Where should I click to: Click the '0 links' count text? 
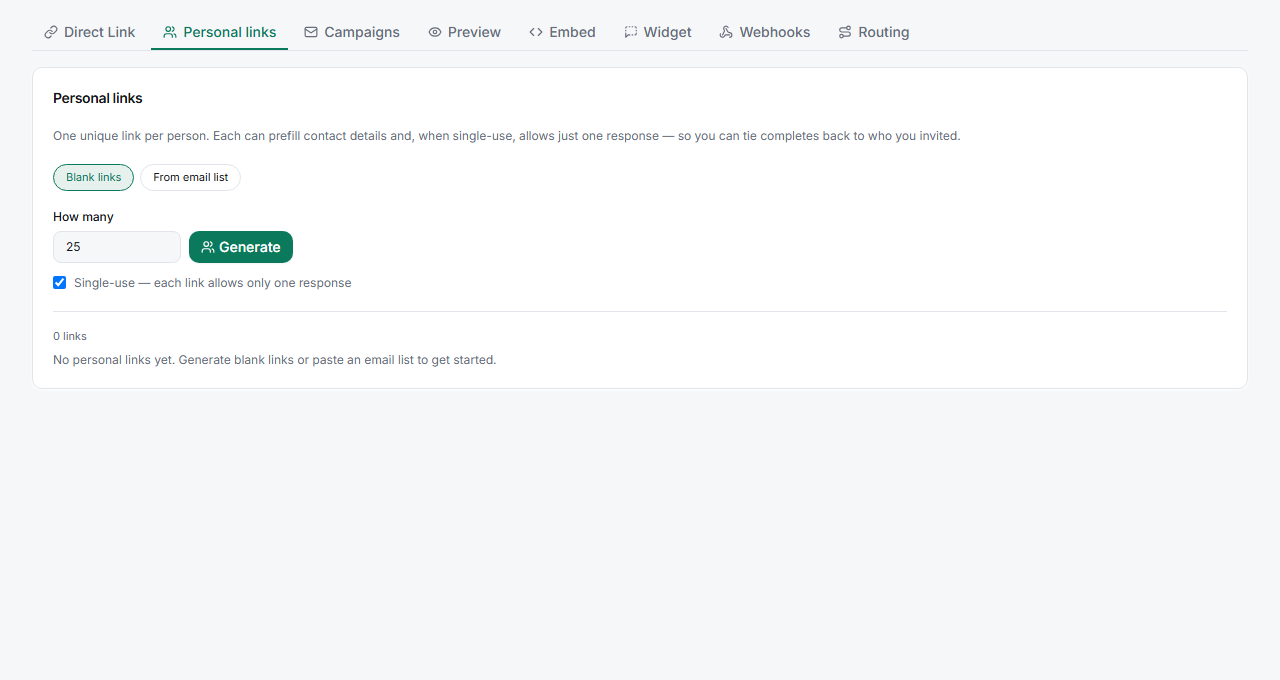tap(70, 336)
